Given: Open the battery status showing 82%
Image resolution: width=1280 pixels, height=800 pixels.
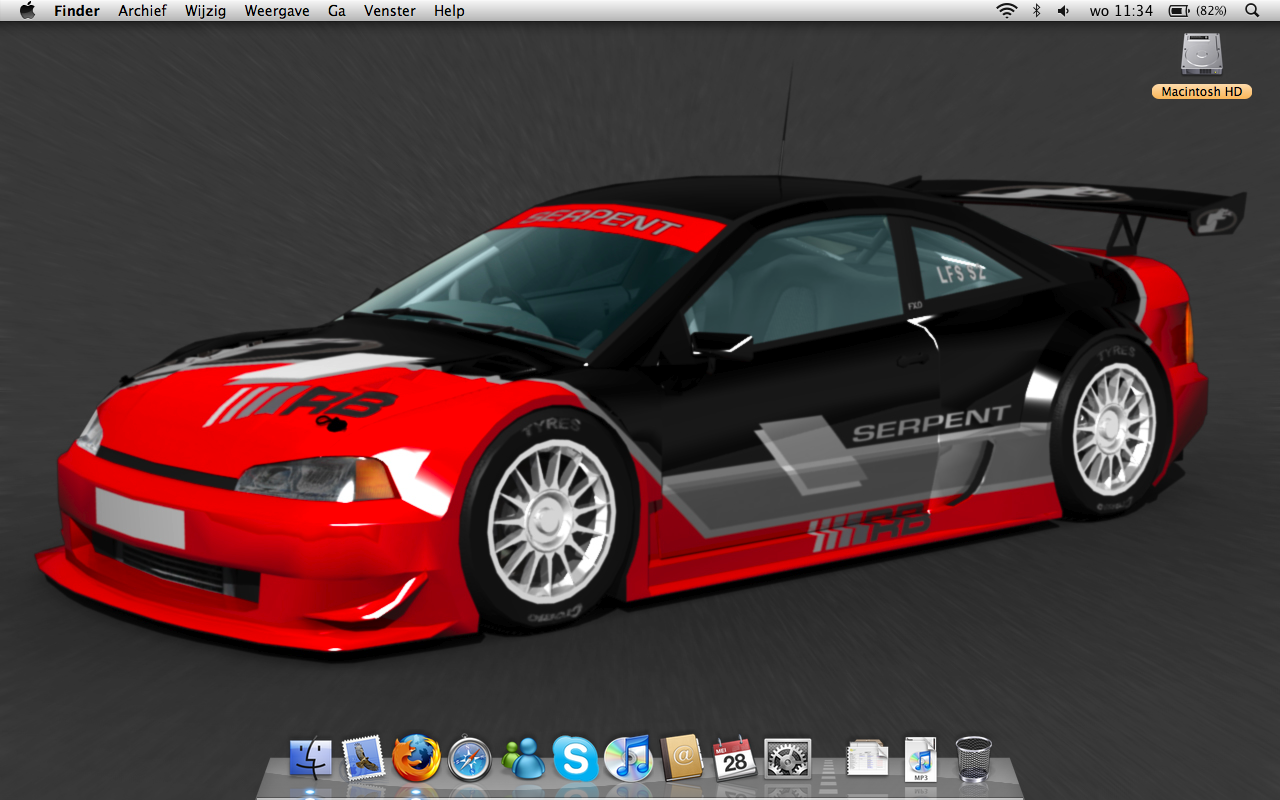Looking at the screenshot, I should 1198,11.
